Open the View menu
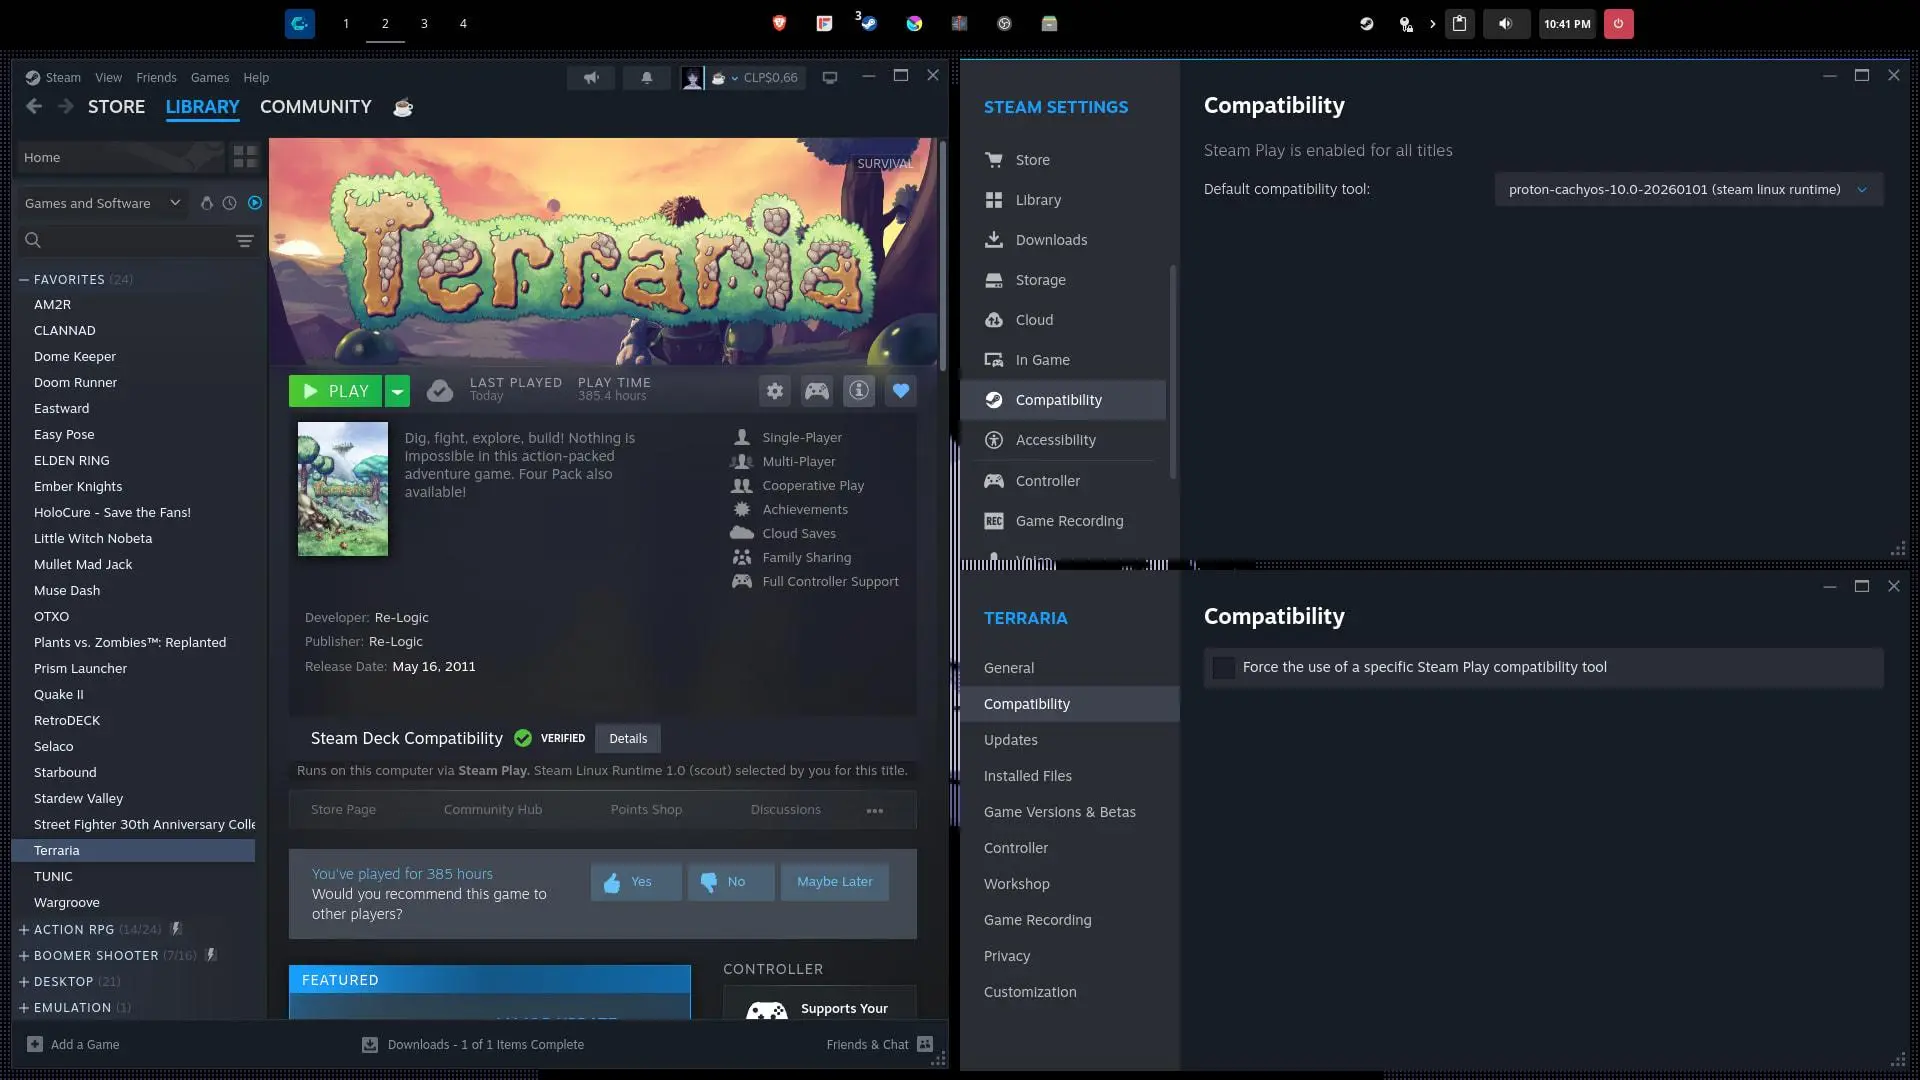Viewport: 1920px width, 1080px height. [108, 78]
